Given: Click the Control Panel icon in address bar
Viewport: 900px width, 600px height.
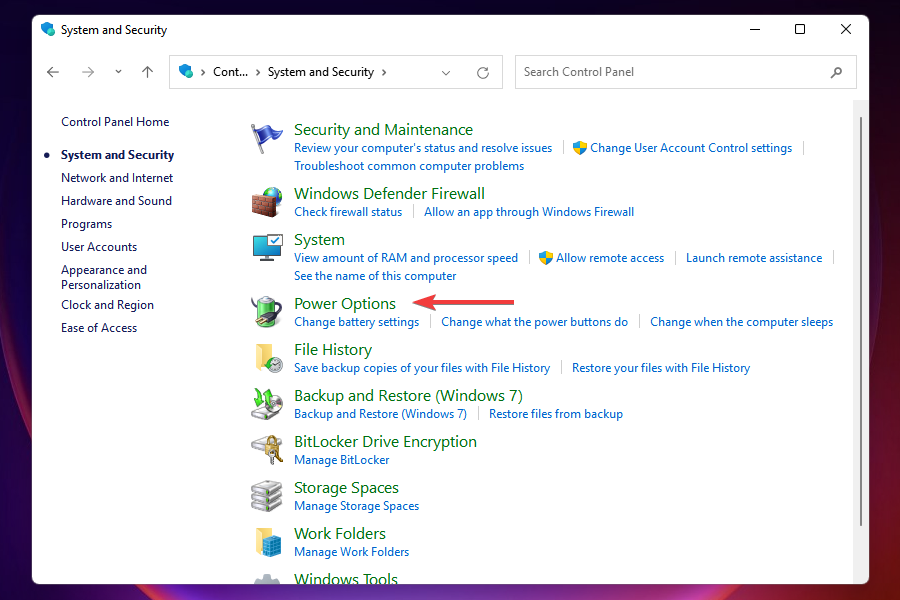Looking at the screenshot, I should [x=186, y=71].
